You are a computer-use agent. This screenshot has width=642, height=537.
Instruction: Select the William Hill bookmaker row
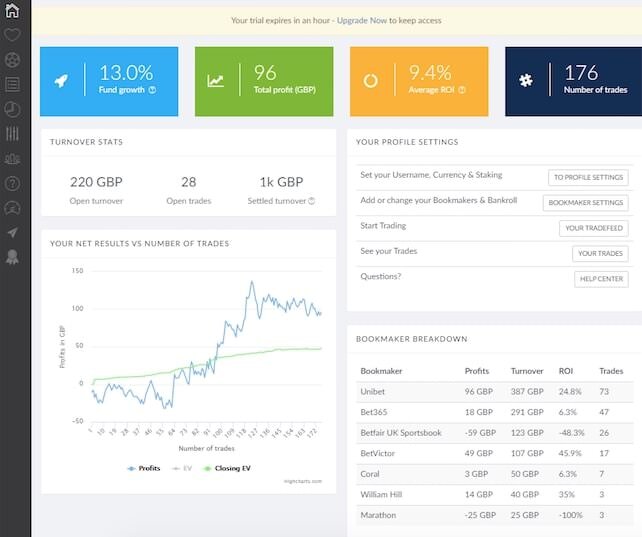[495, 494]
